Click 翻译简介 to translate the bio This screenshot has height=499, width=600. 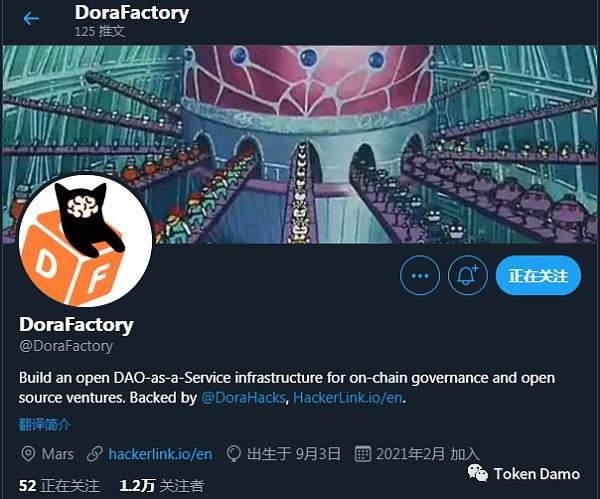tap(45, 424)
